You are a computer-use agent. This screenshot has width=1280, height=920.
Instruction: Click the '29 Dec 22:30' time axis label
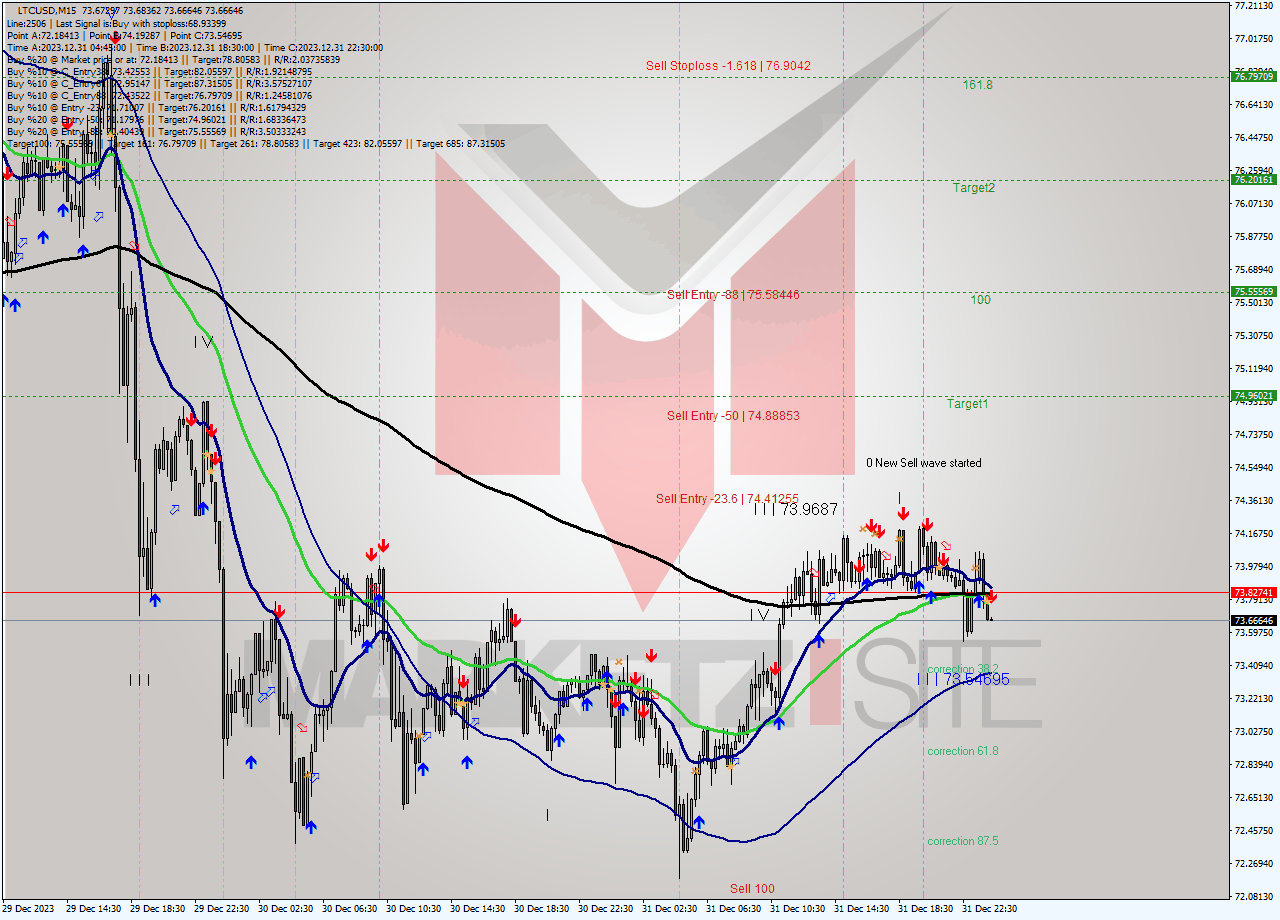tap(221, 909)
